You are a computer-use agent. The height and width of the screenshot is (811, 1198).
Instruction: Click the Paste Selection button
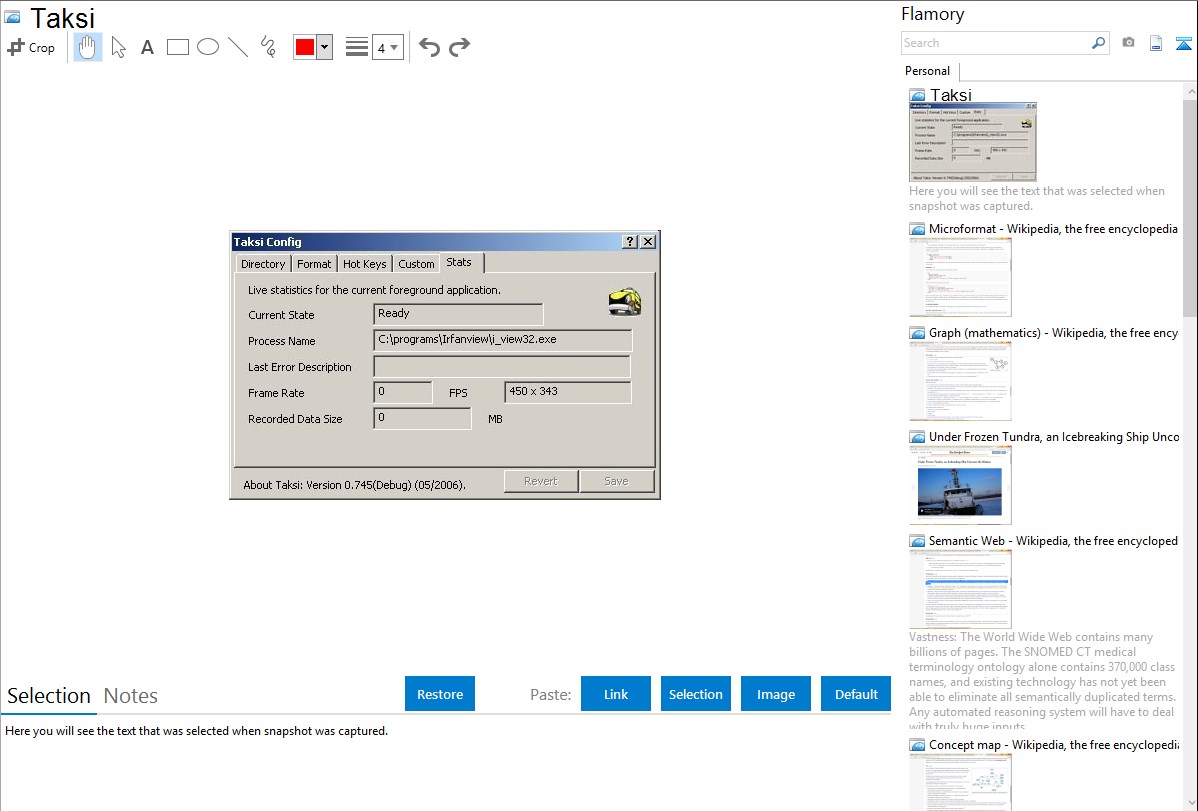point(696,694)
